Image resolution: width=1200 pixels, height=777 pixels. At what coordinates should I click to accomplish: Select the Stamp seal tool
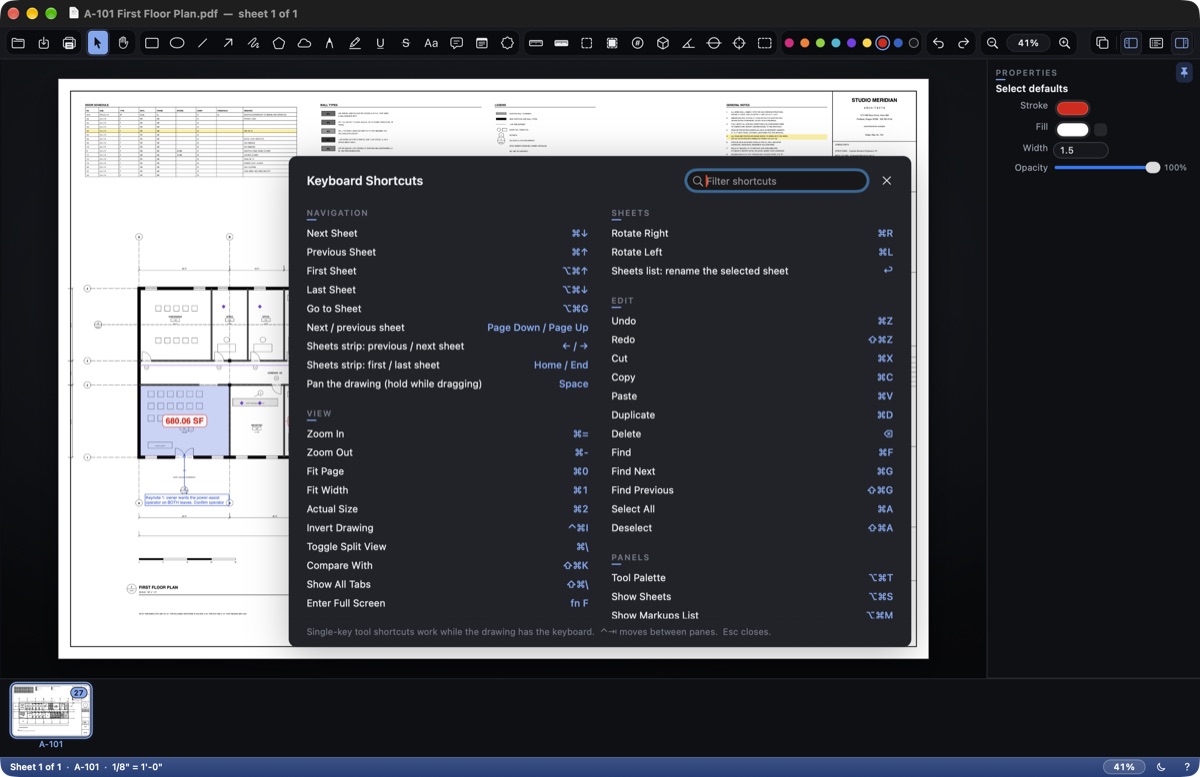pyautogui.click(x=508, y=43)
